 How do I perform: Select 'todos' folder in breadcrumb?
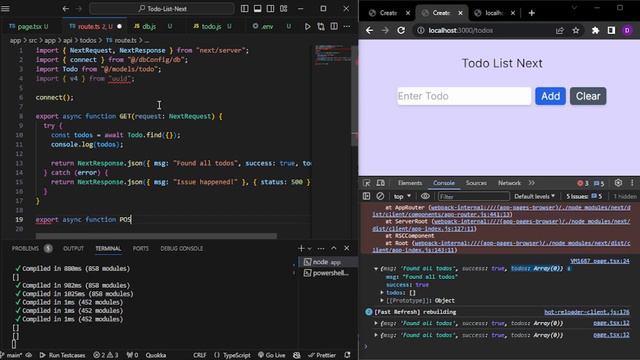[x=88, y=40]
